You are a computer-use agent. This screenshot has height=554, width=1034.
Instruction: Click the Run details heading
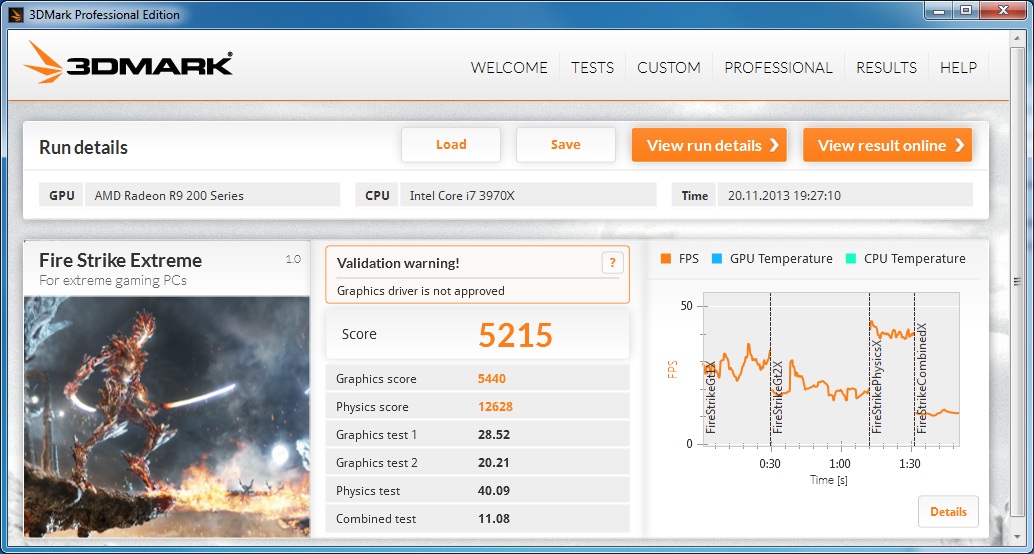tap(84, 147)
